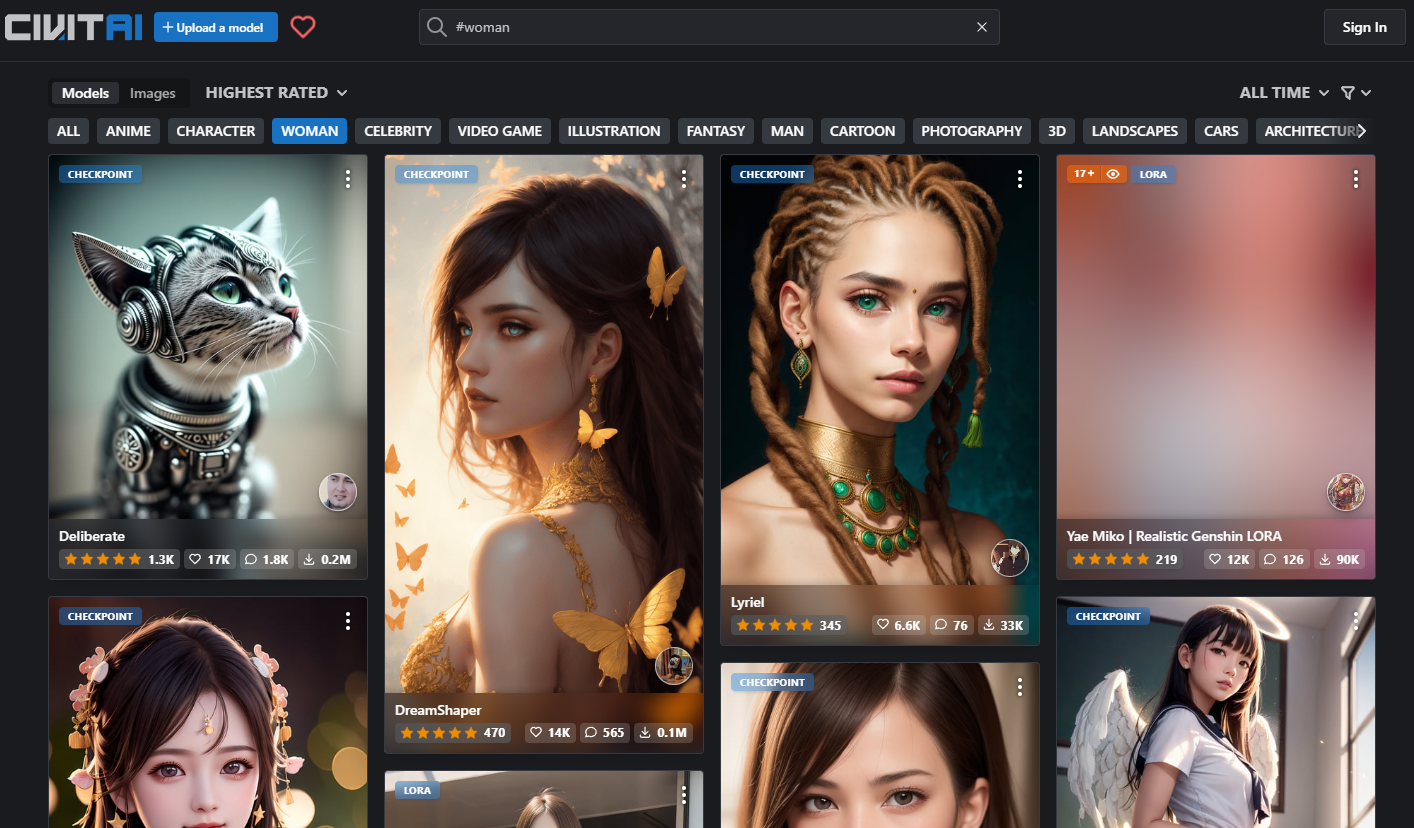Select the ALL category tag
1414x828 pixels.
[68, 131]
